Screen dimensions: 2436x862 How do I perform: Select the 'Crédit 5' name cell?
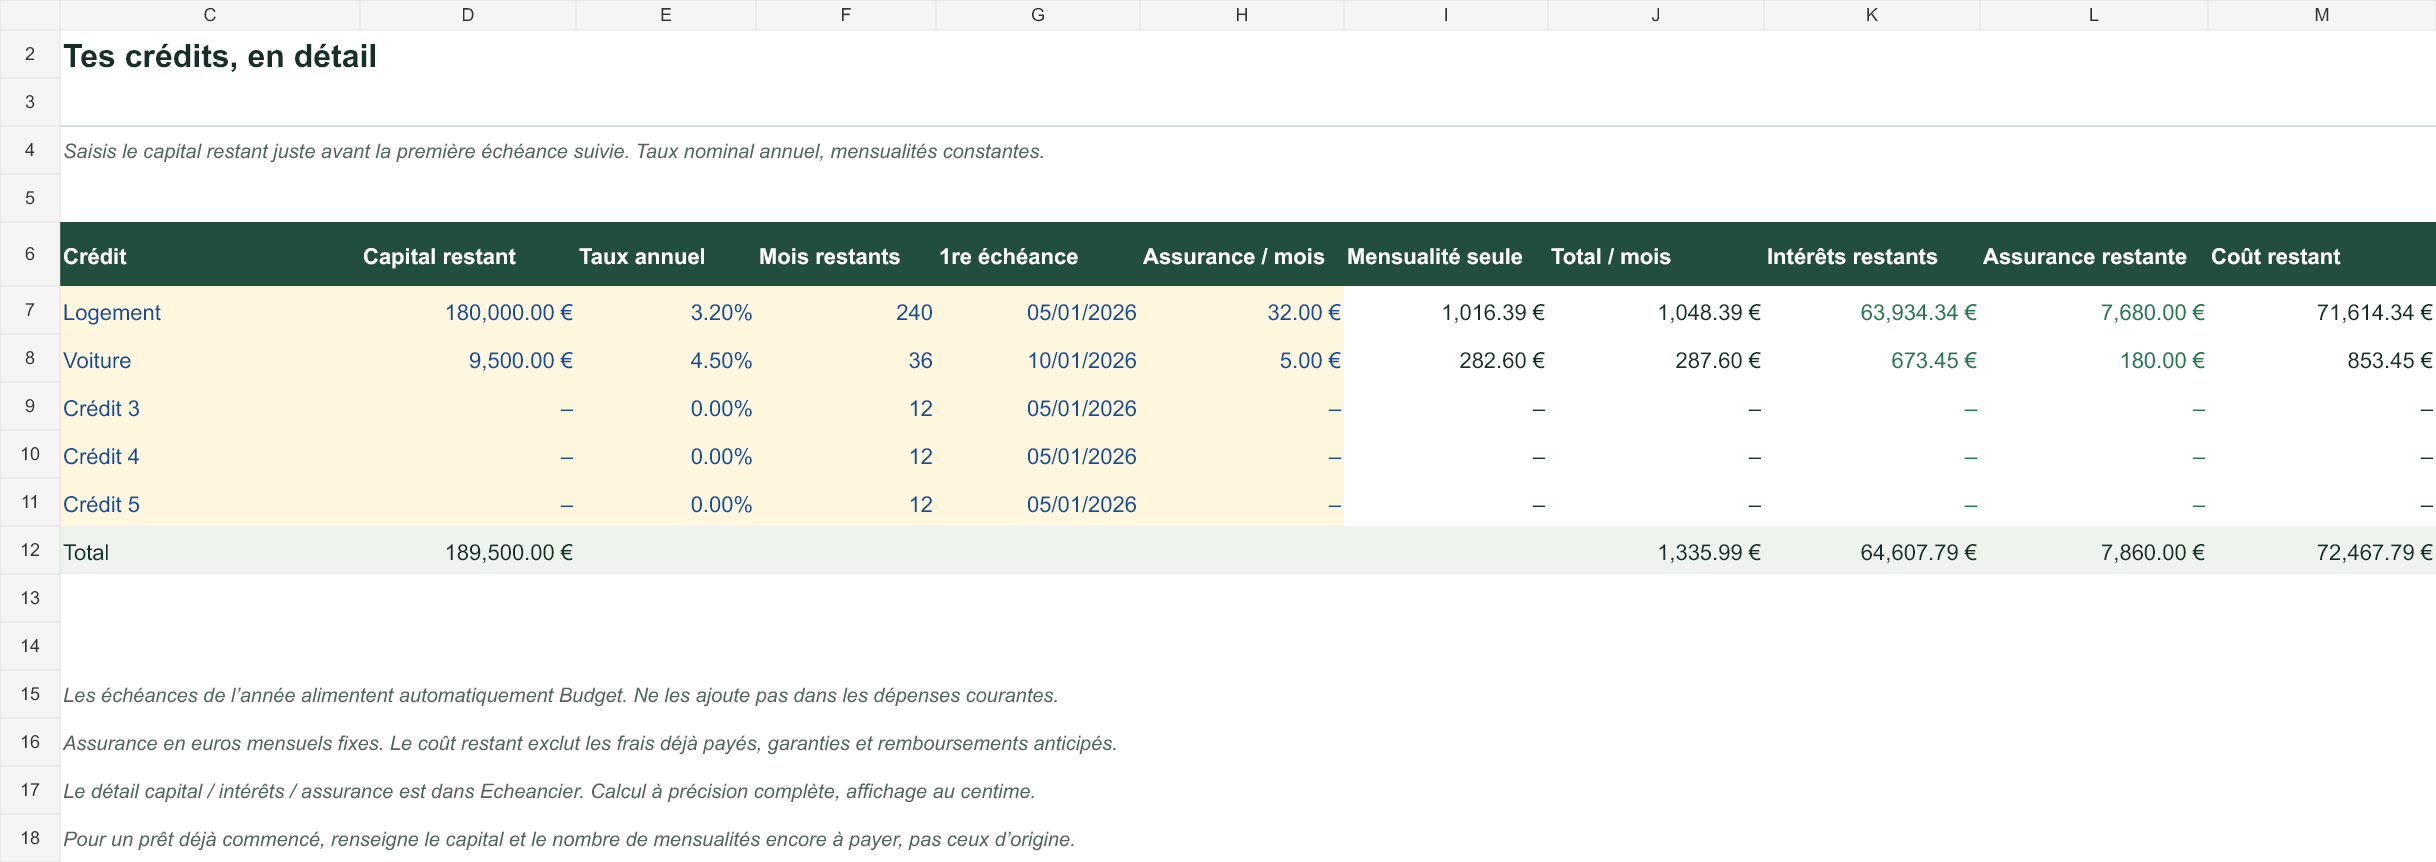pyautogui.click(x=210, y=504)
